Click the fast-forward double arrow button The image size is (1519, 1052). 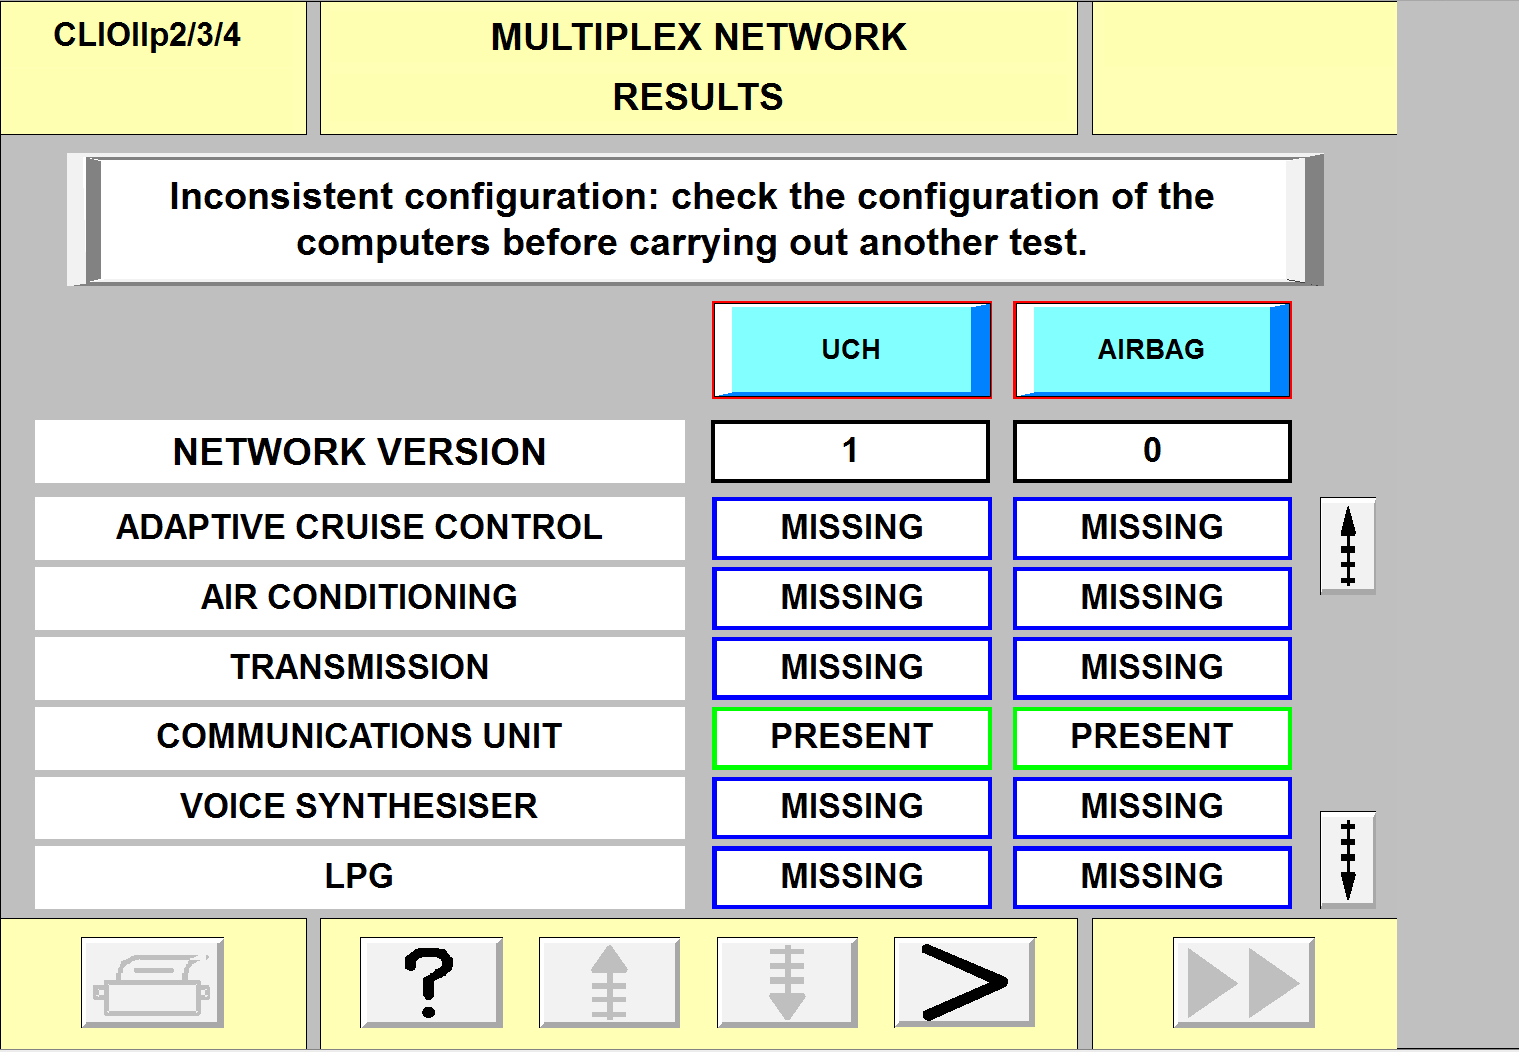(1243, 982)
